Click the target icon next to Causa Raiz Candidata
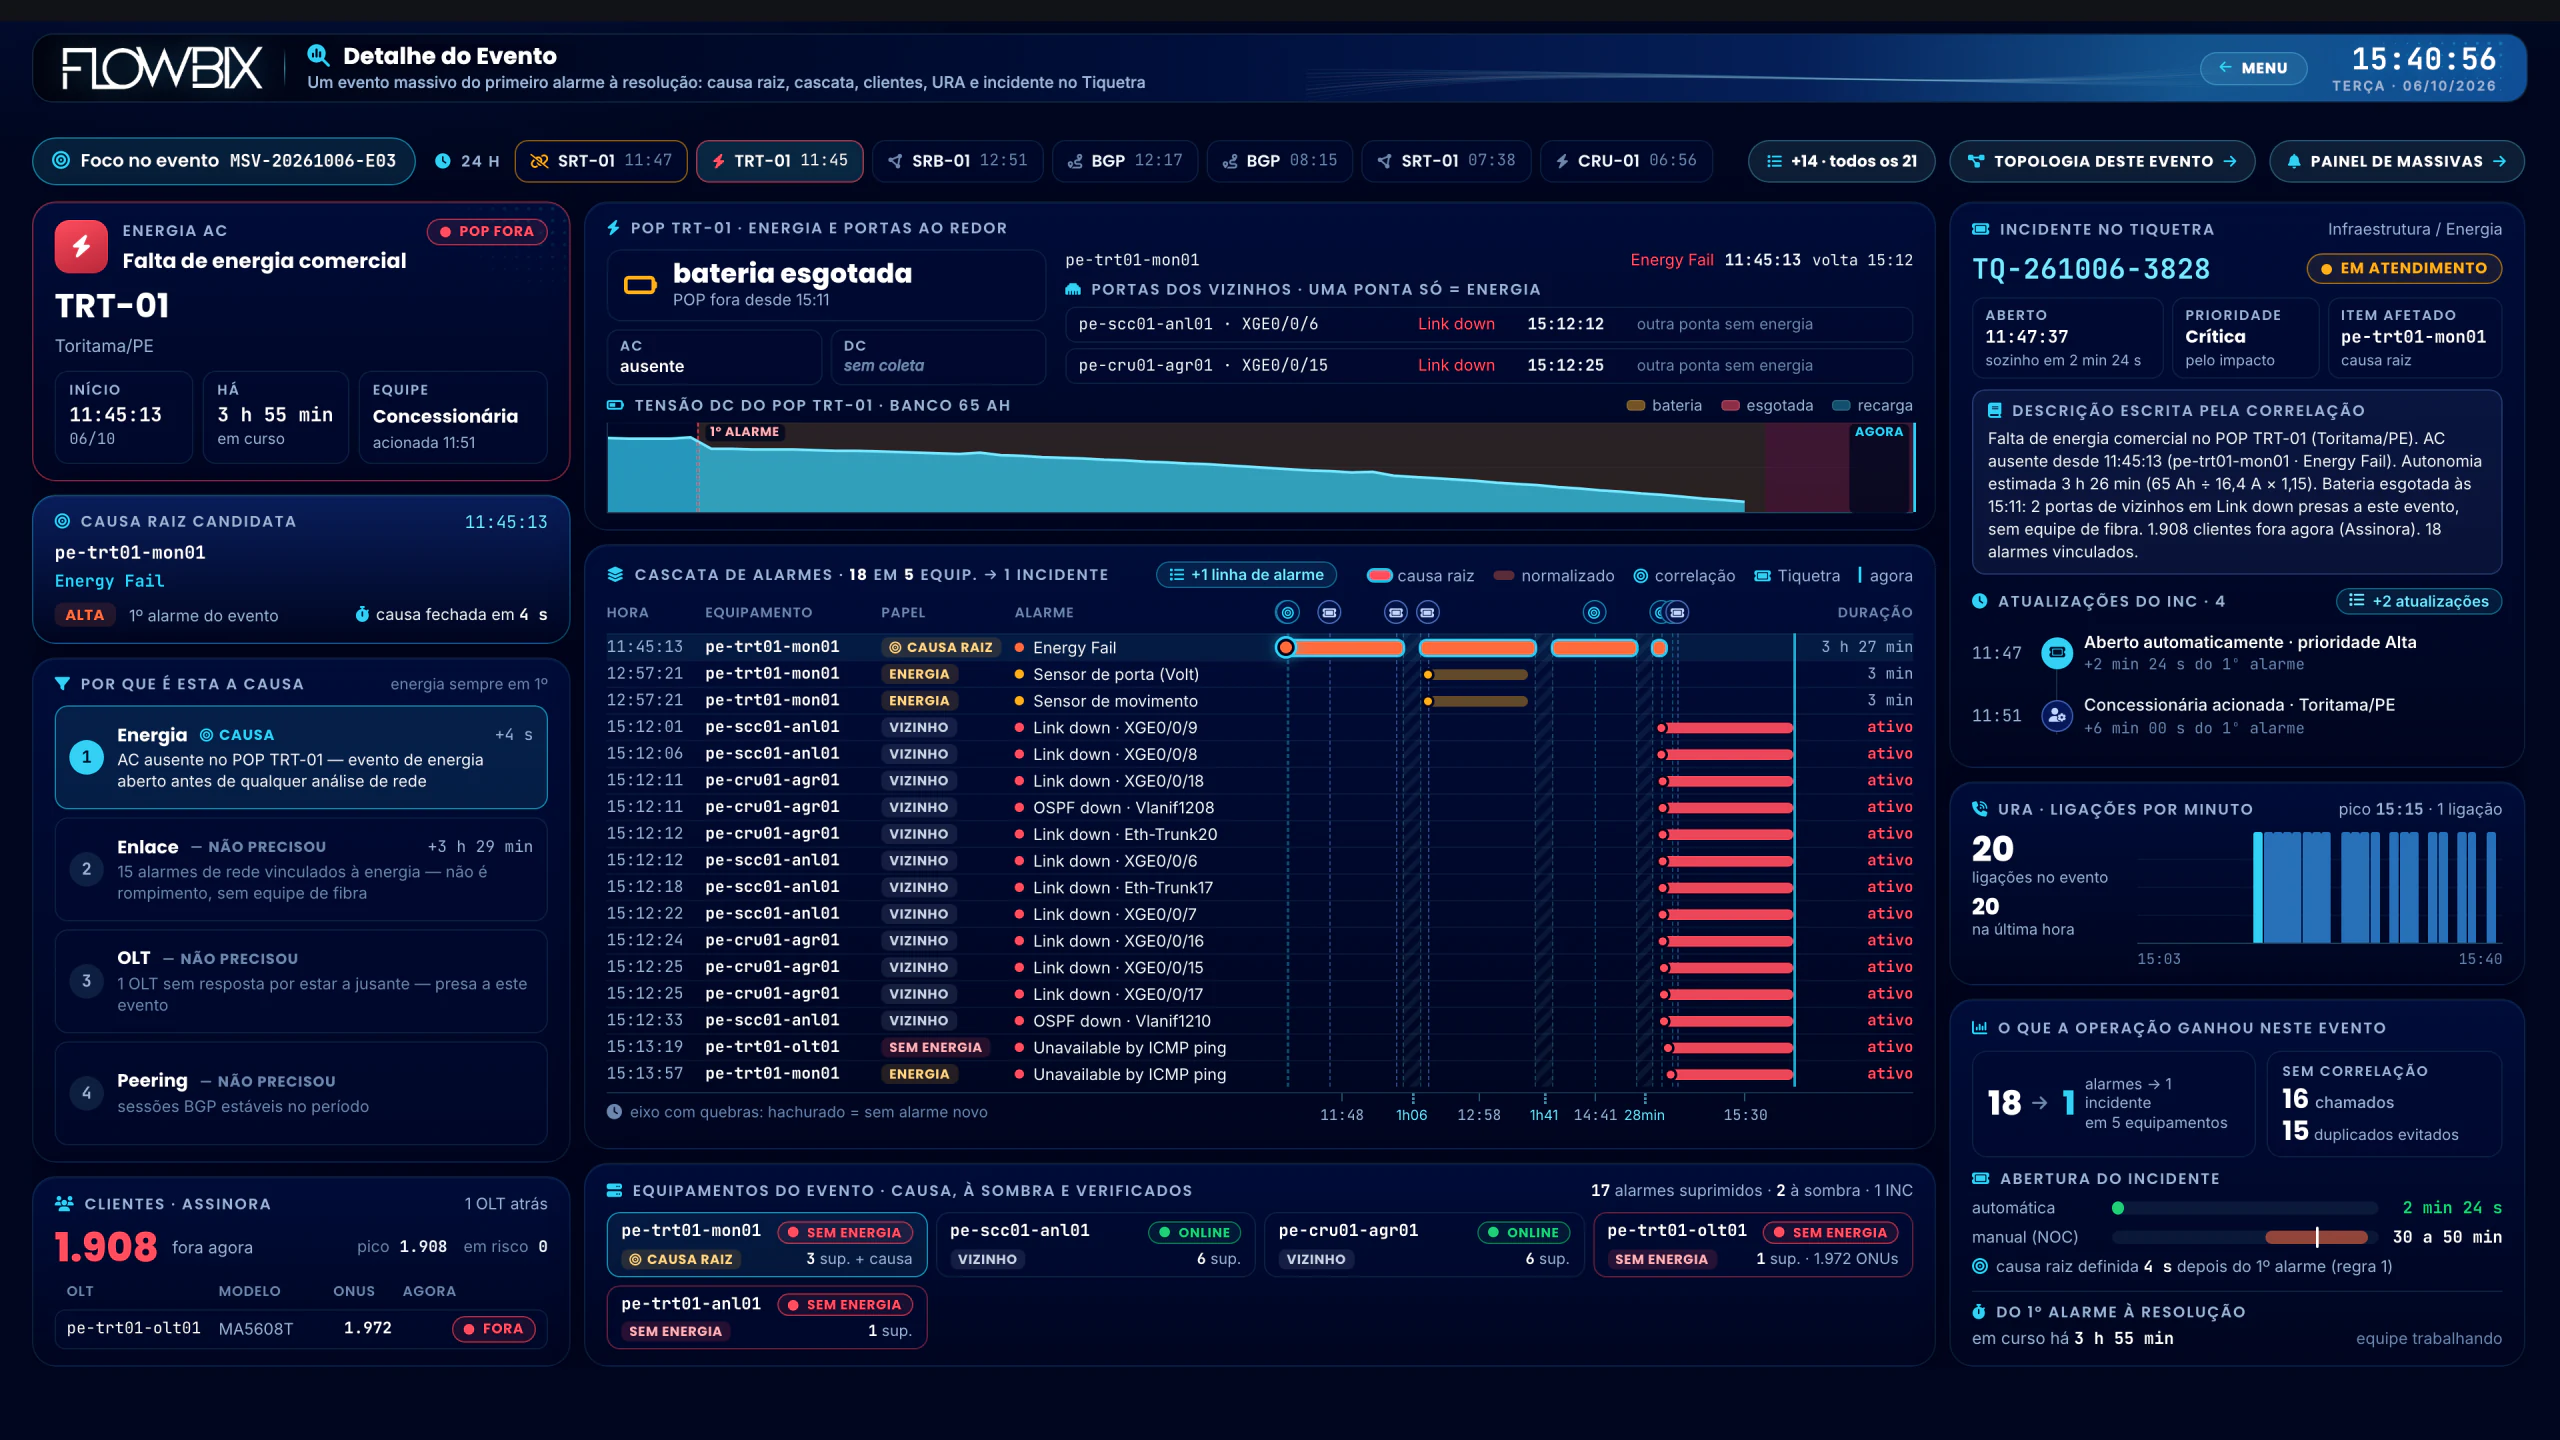Image resolution: width=2560 pixels, height=1440 pixels. [62, 521]
